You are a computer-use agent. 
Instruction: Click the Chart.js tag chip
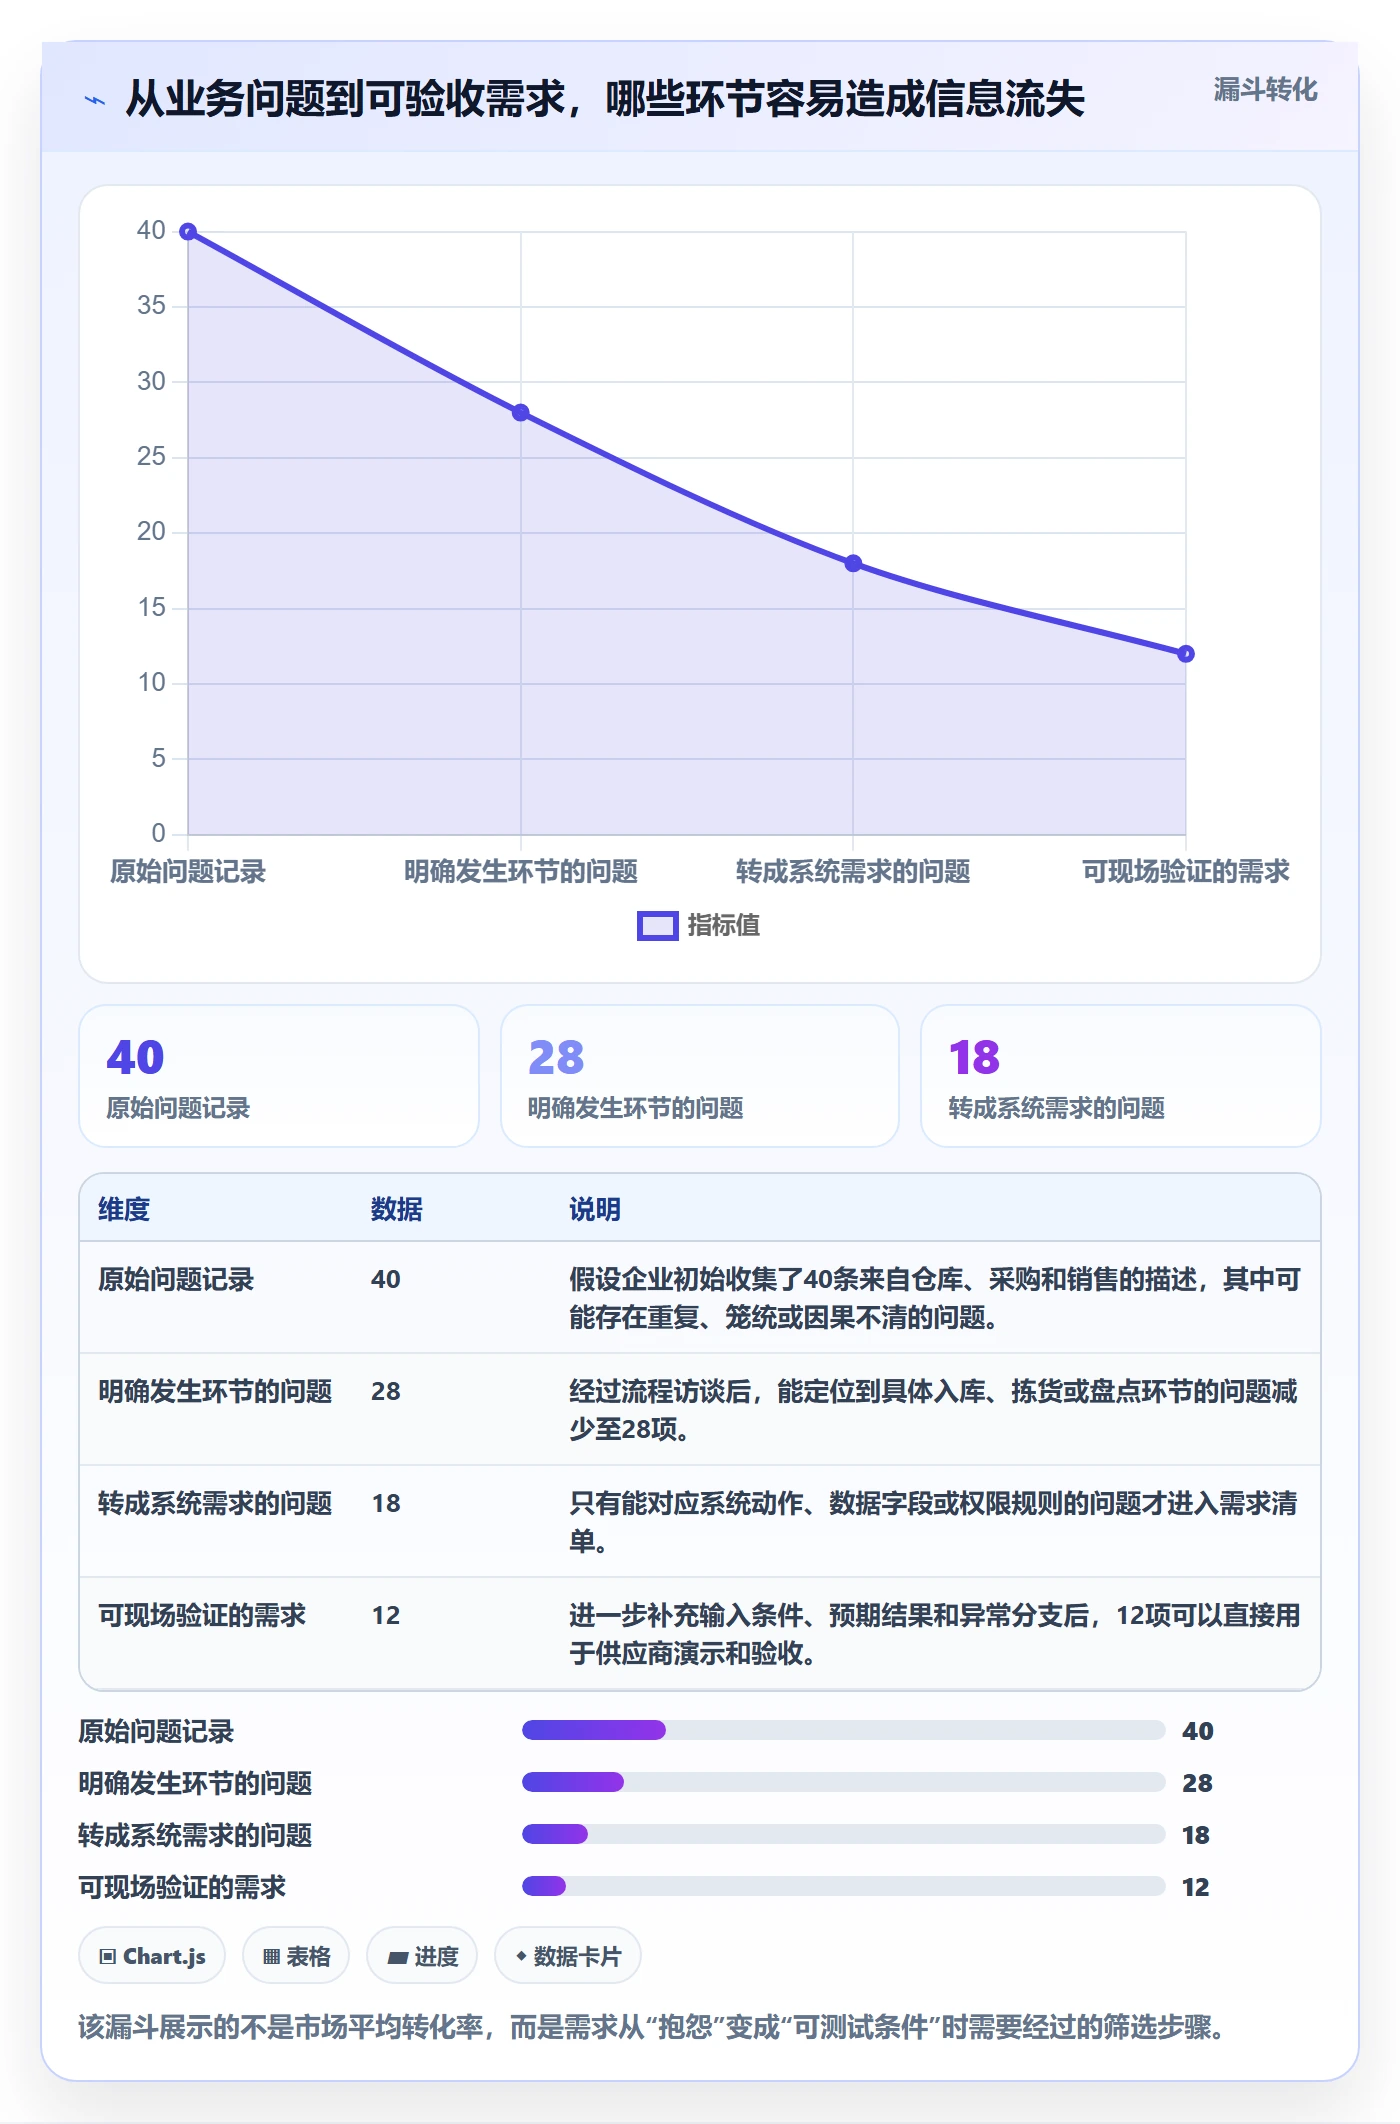pyautogui.click(x=152, y=1956)
